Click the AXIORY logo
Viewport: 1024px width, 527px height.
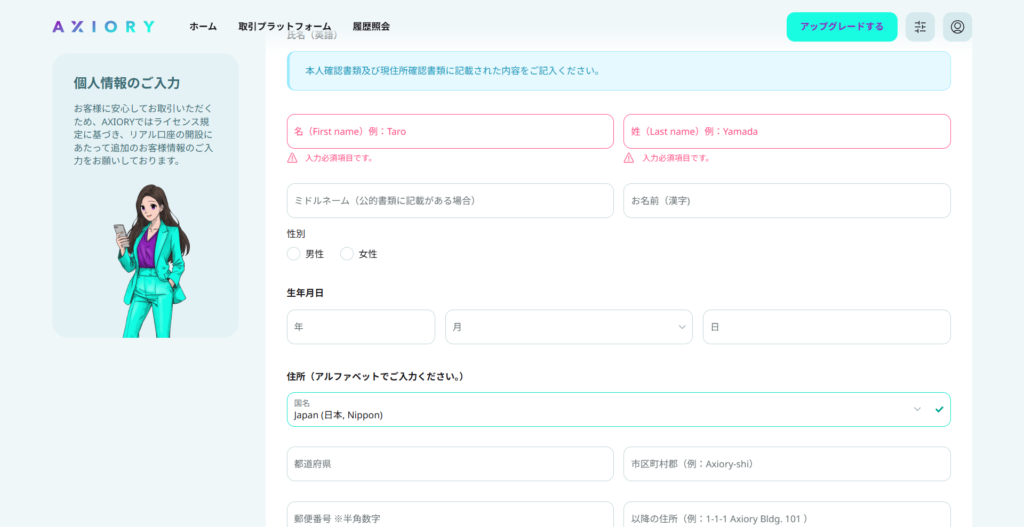pos(103,27)
